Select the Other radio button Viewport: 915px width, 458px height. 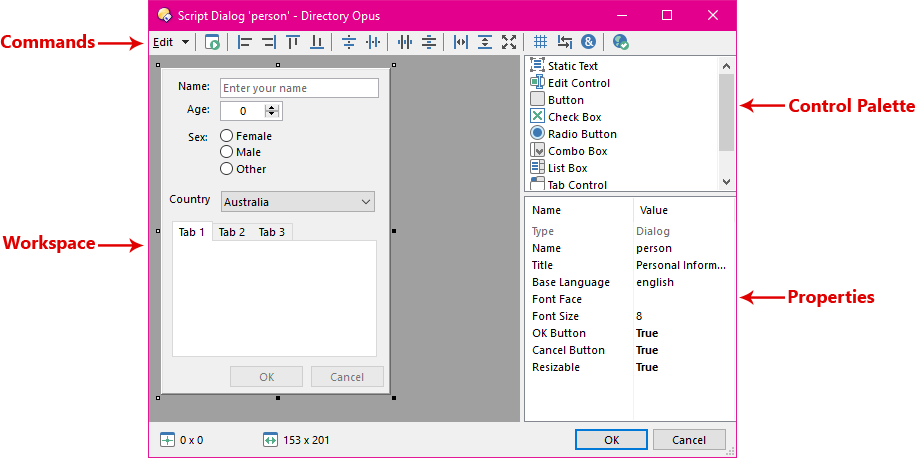[x=227, y=169]
